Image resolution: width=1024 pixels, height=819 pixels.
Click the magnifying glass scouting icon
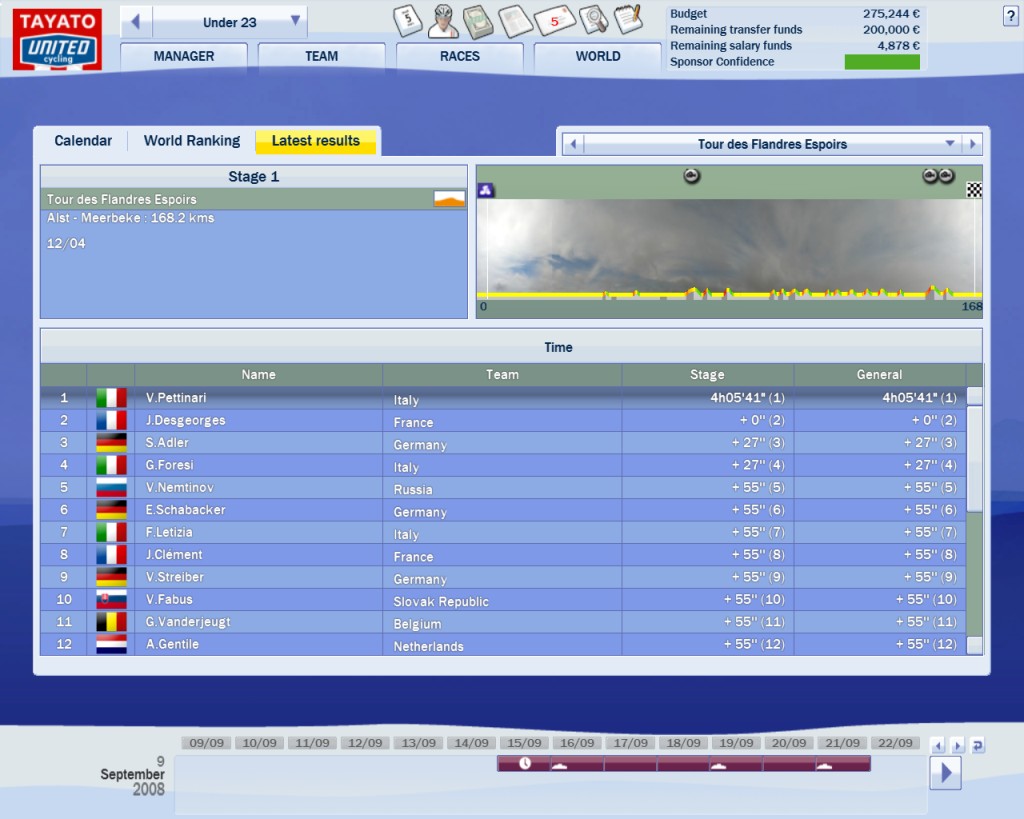[x=593, y=18]
